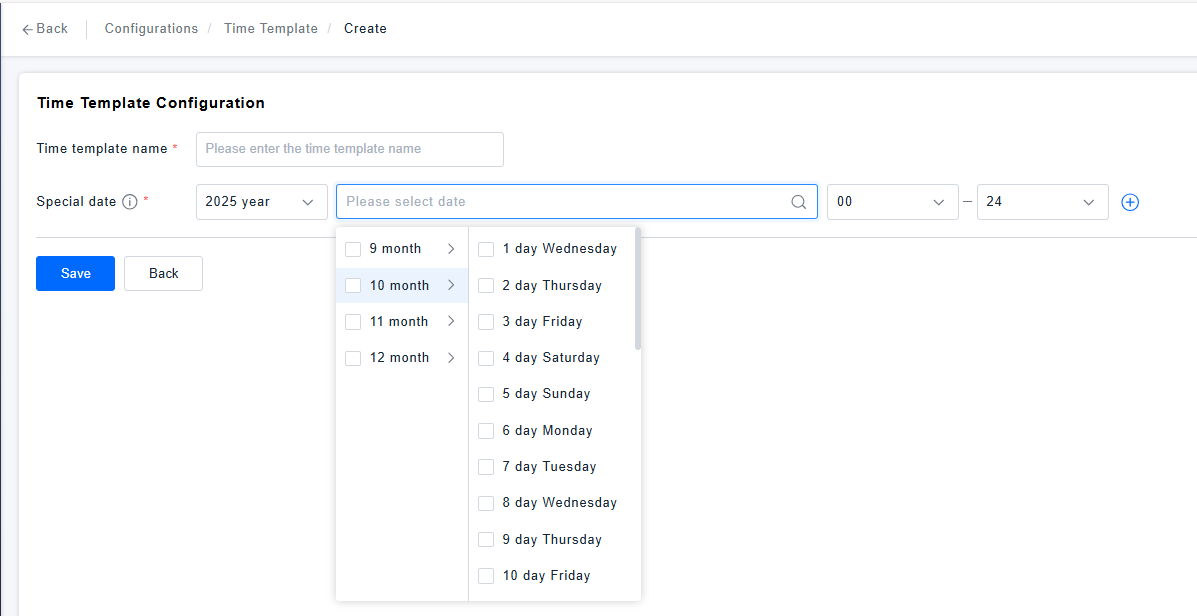Expand the 12 month chevron

point(451,357)
